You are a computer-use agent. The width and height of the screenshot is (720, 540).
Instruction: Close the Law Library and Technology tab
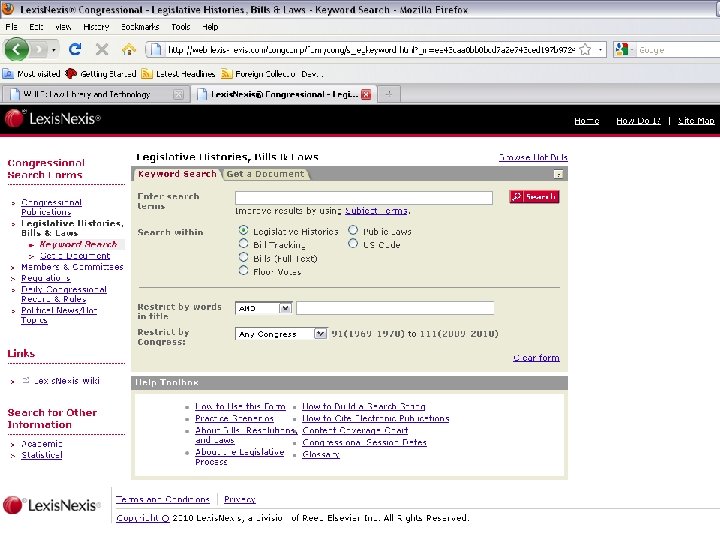click(x=178, y=94)
